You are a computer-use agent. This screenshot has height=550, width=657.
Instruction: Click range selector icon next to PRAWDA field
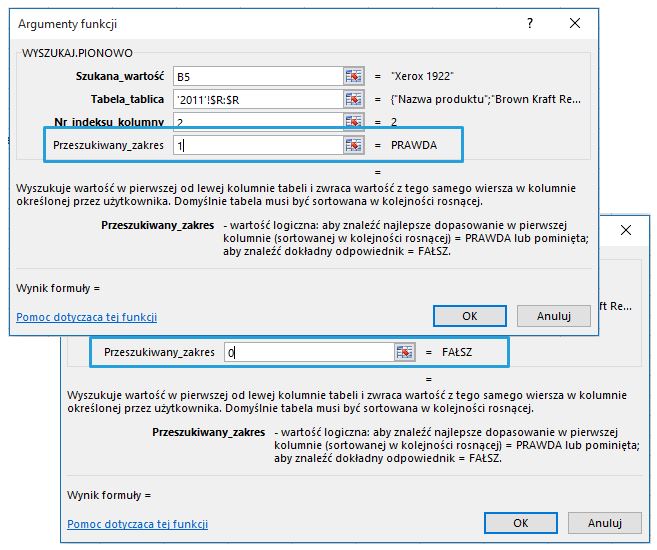353,146
